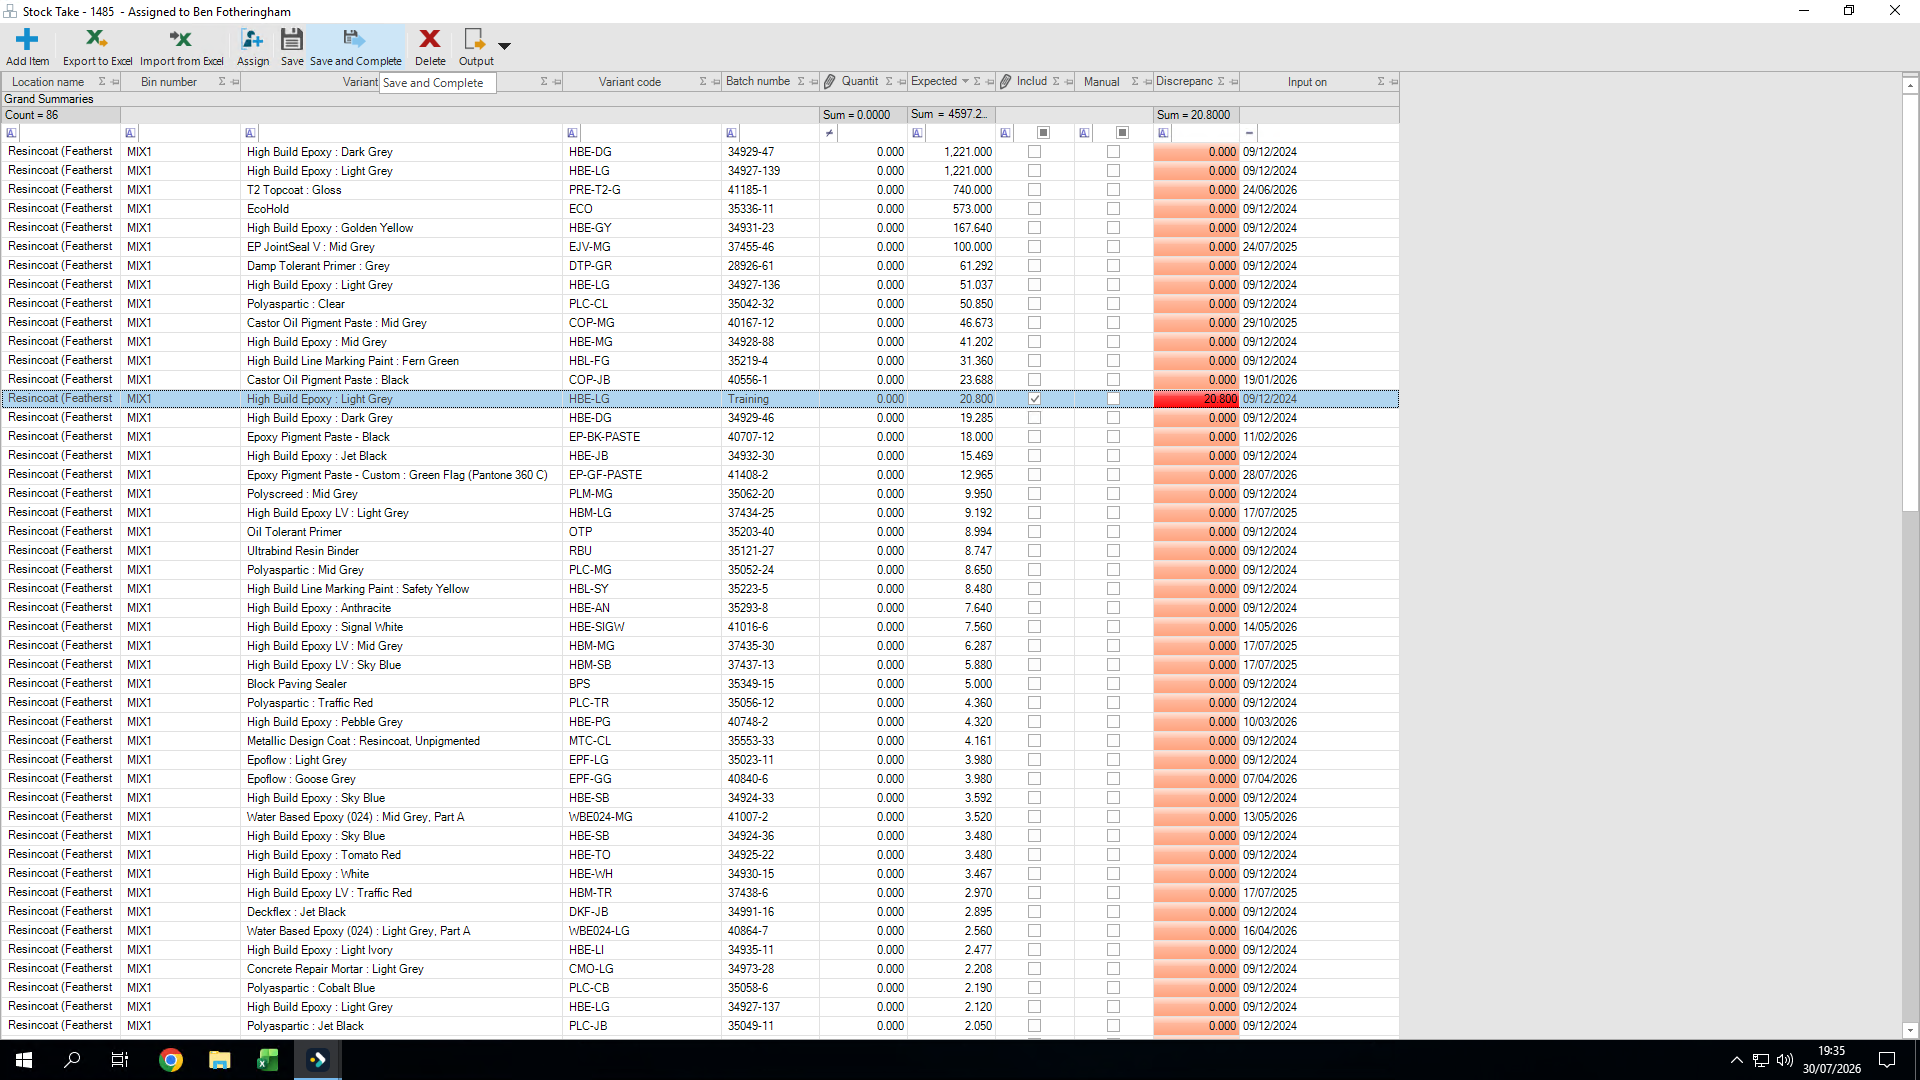
Task: Open the Output dropdown arrow
Action: [x=504, y=46]
